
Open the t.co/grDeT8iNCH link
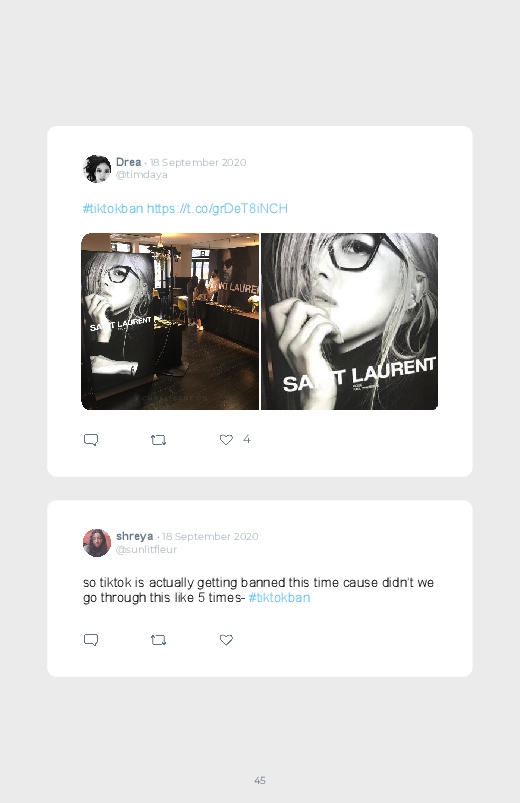[x=217, y=208]
